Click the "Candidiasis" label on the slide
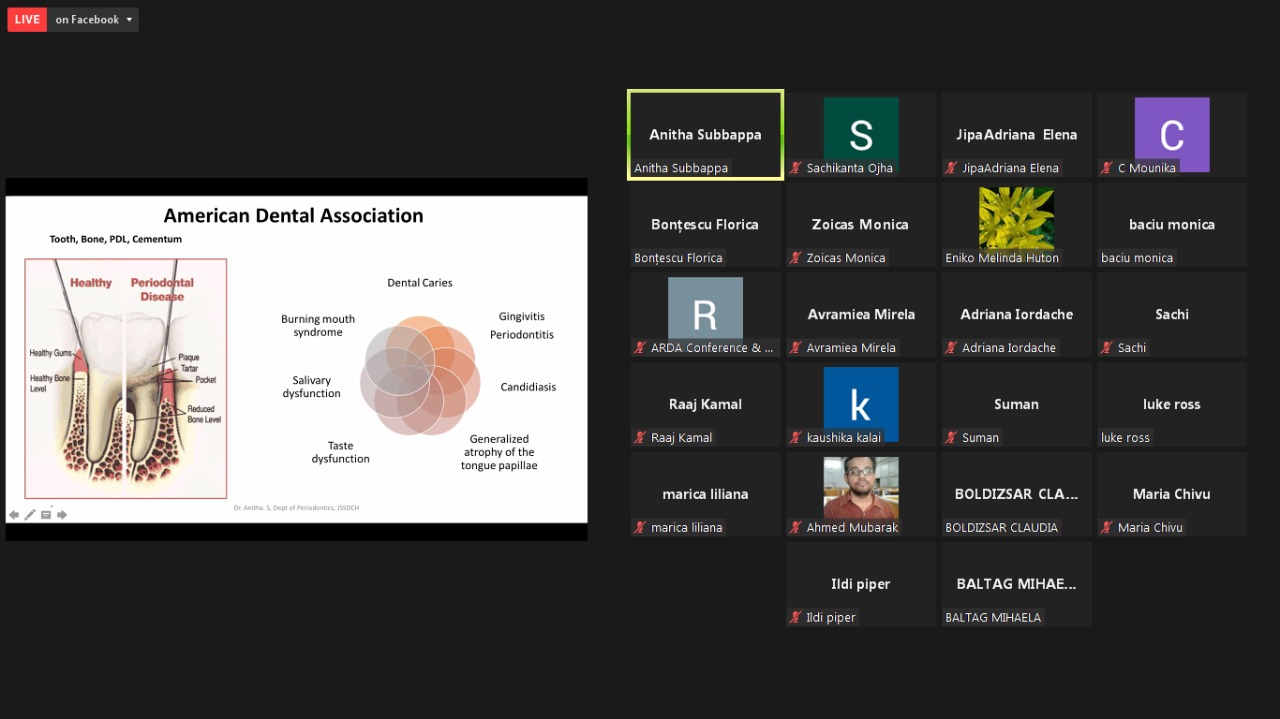 (528, 387)
